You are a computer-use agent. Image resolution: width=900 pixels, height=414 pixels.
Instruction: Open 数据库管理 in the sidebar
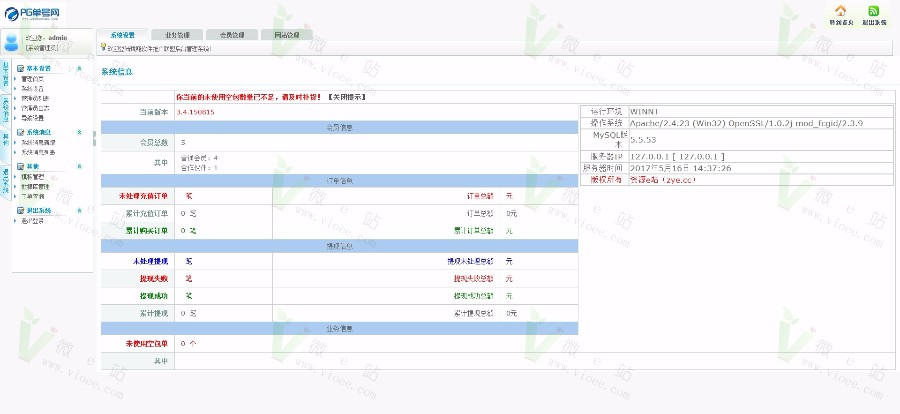[x=35, y=187]
